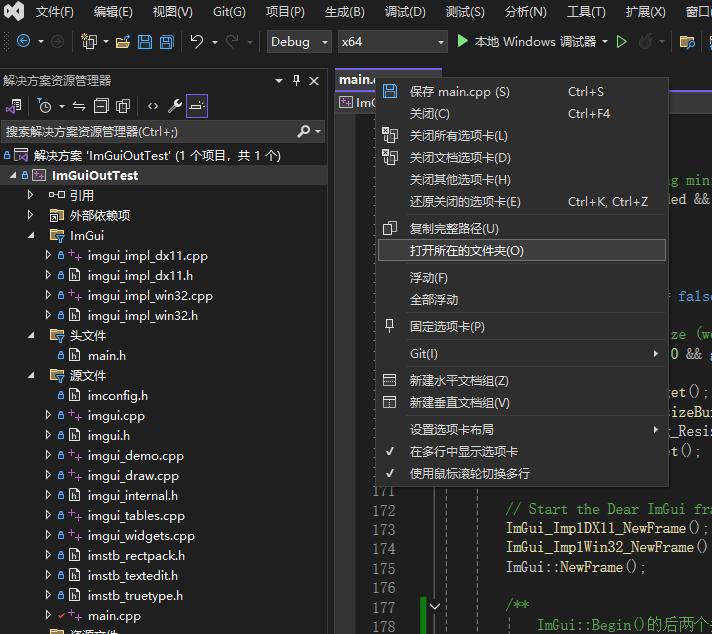Click line number 173 in the editor

coord(384,530)
